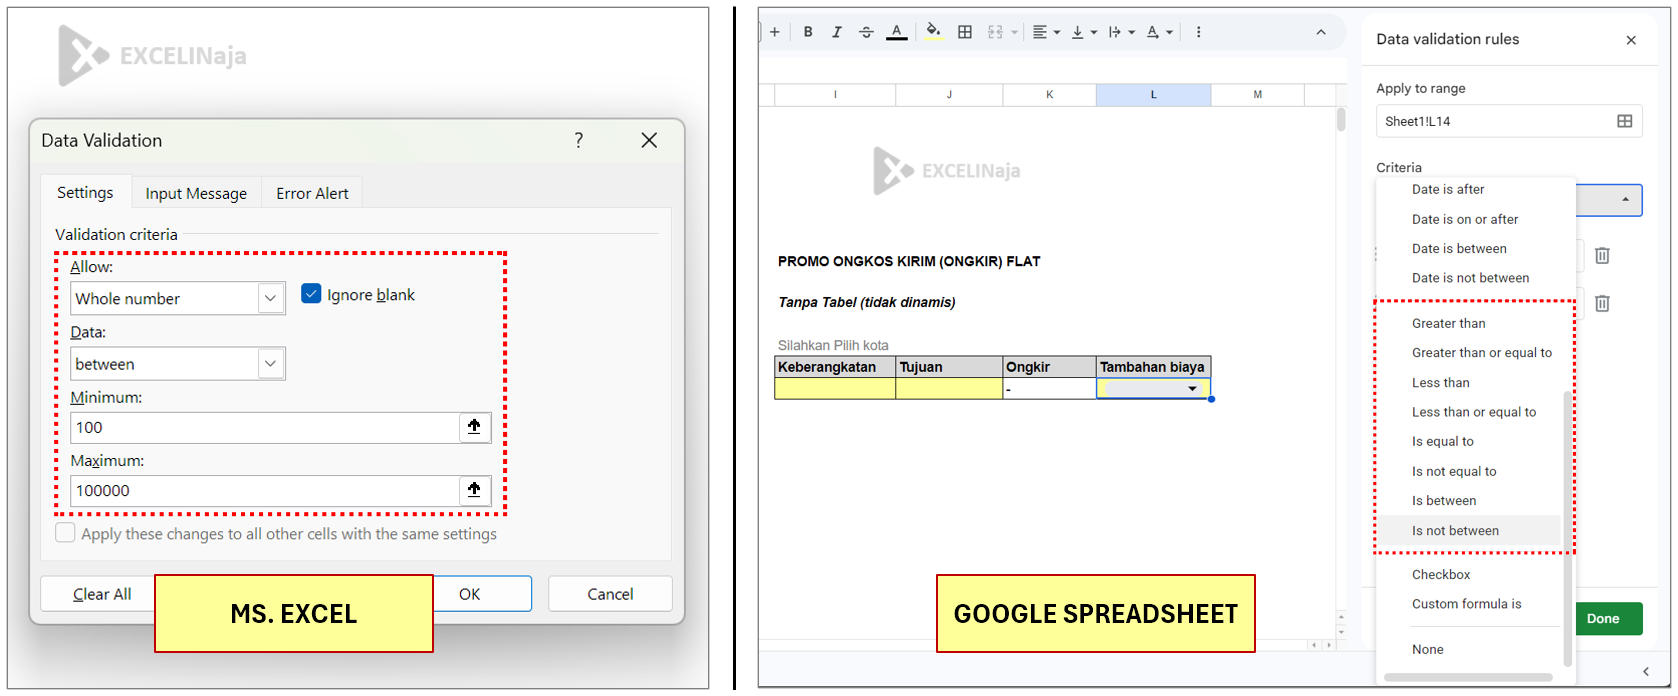The height and width of the screenshot is (696, 1678).
Task: Enable apply changes to all other cells checkbox
Action: point(65,533)
